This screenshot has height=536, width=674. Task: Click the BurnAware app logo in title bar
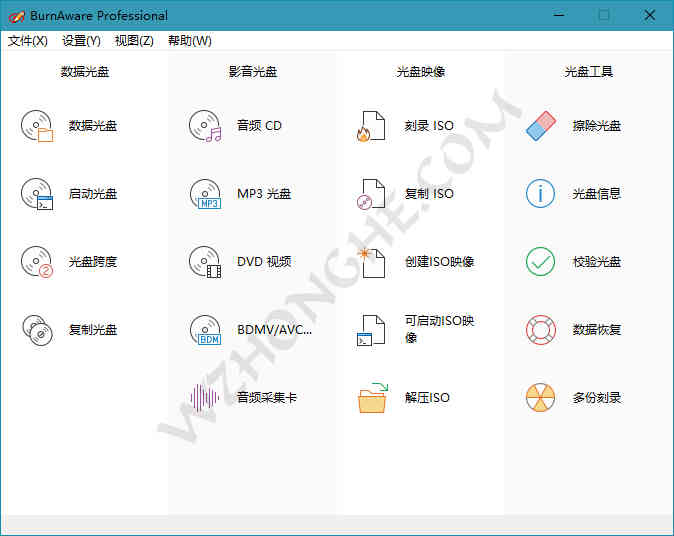point(16,16)
